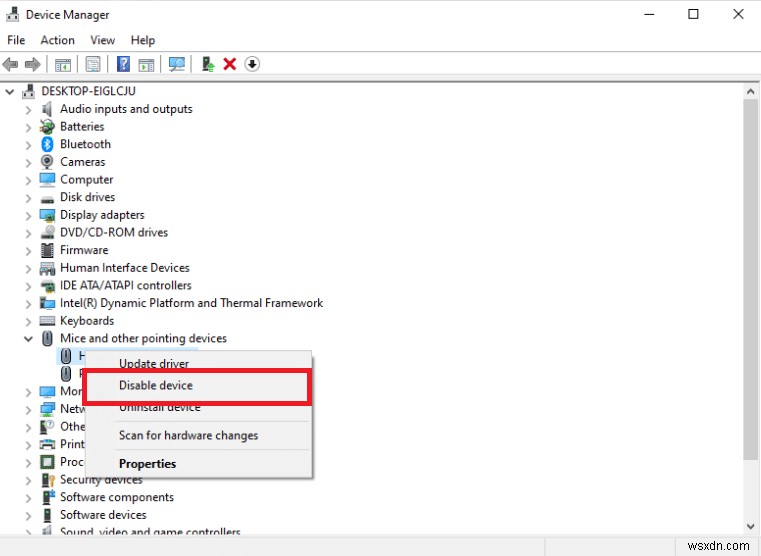Viewport: 761px width, 556px height.
Task: Click the Firmware chip icon
Action: [47, 250]
